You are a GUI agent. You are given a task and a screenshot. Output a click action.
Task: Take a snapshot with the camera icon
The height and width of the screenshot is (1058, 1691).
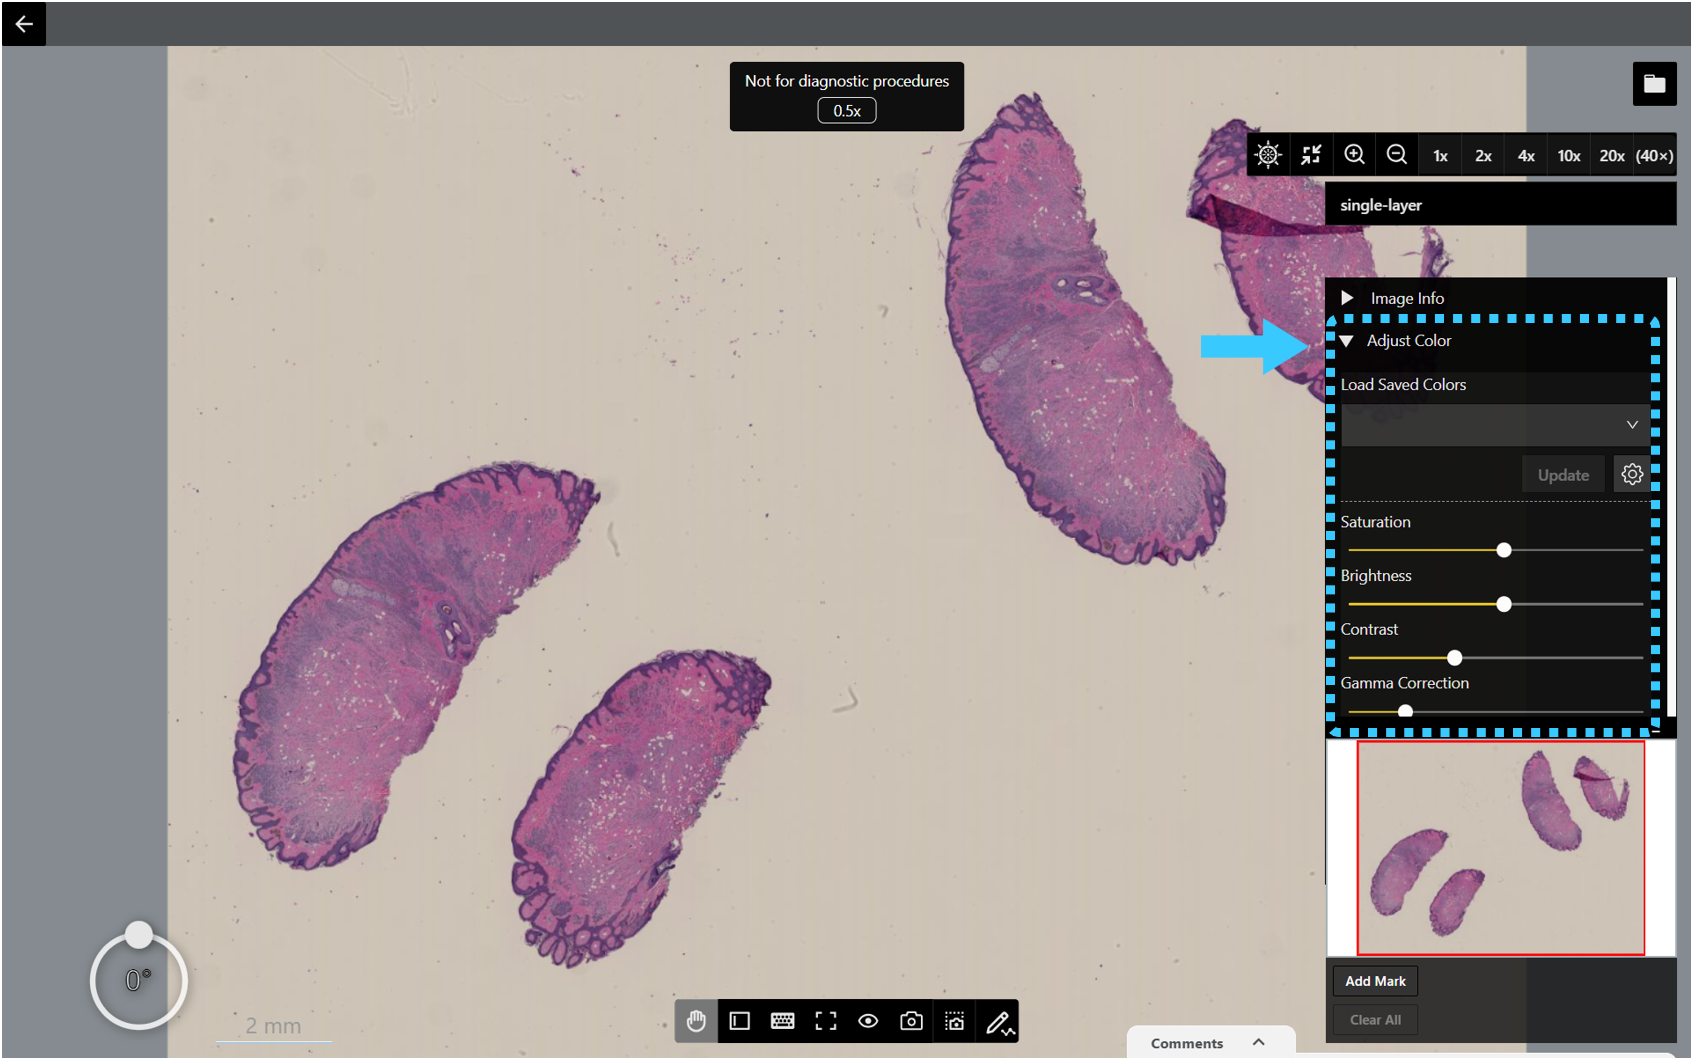pos(911,1021)
